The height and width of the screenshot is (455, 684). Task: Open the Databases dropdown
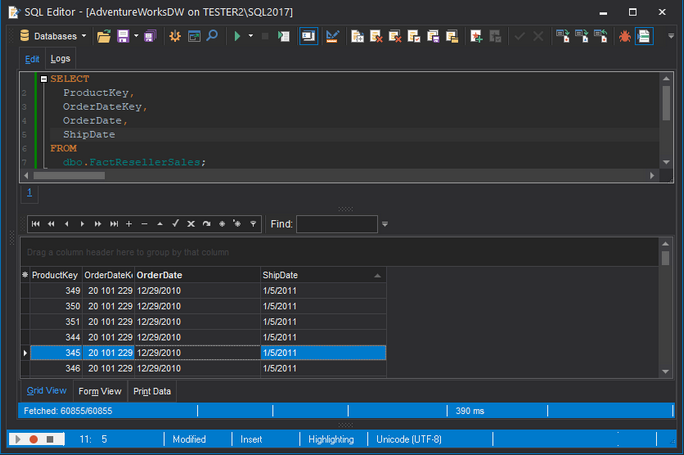(53, 36)
